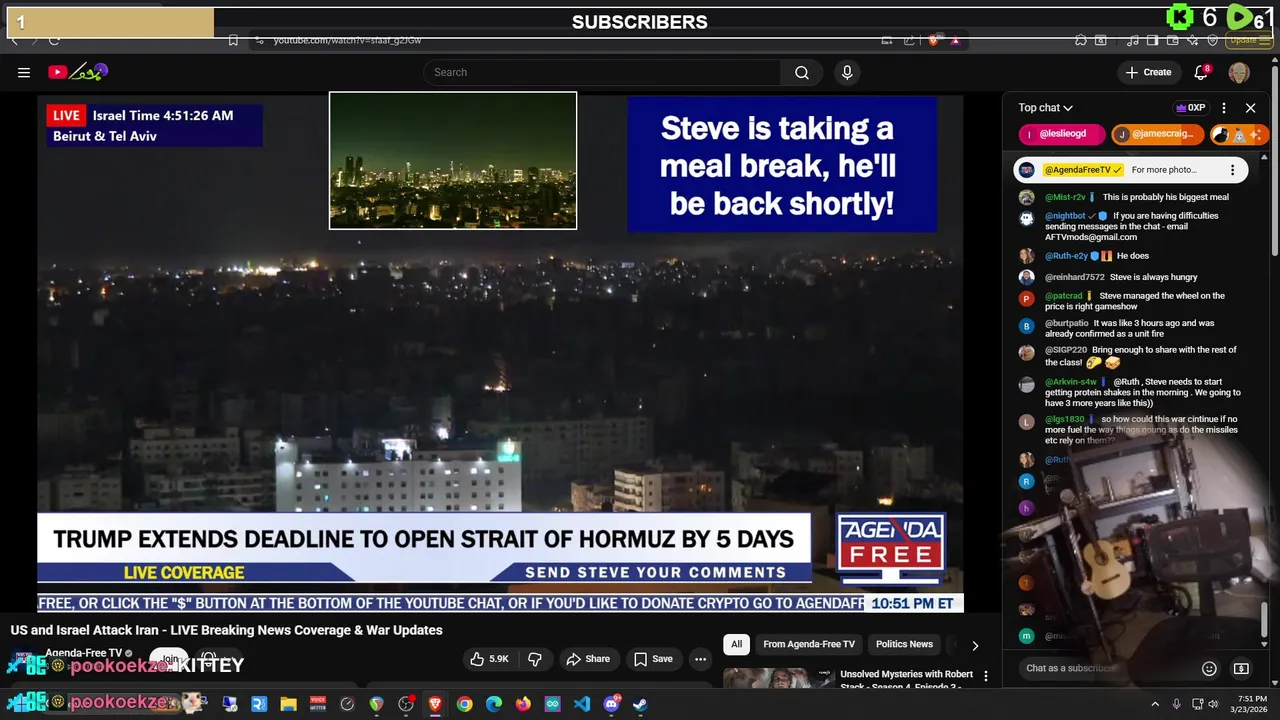Open Firefox from taskbar
This screenshot has height=720, width=1280.
(523, 704)
